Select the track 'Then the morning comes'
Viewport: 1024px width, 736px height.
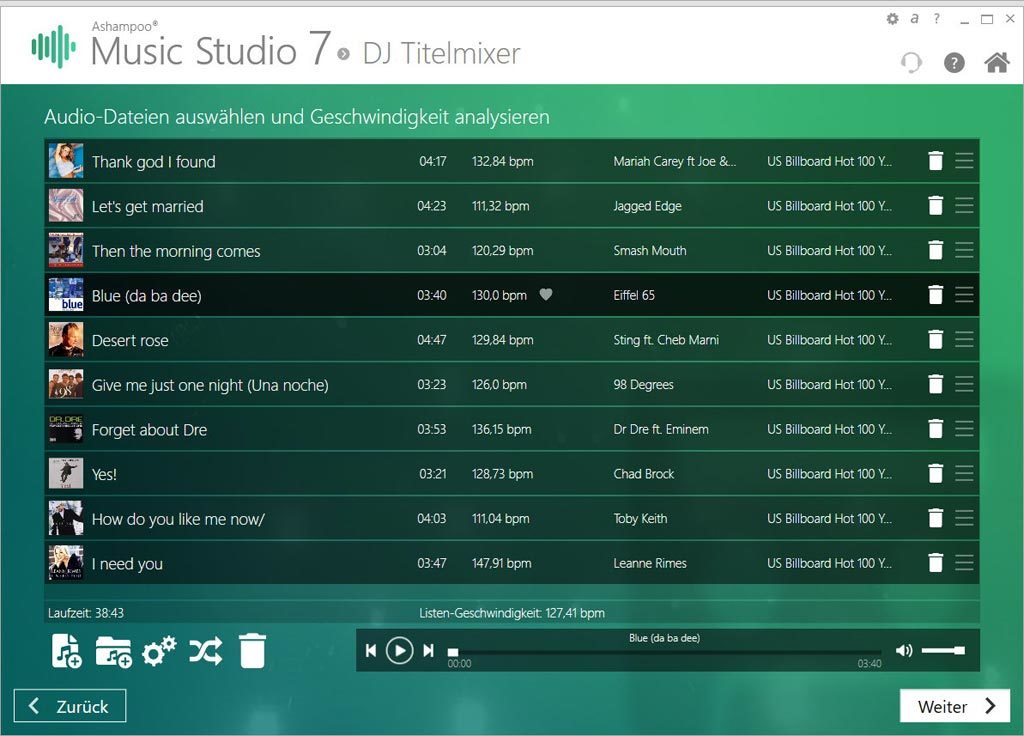[176, 251]
